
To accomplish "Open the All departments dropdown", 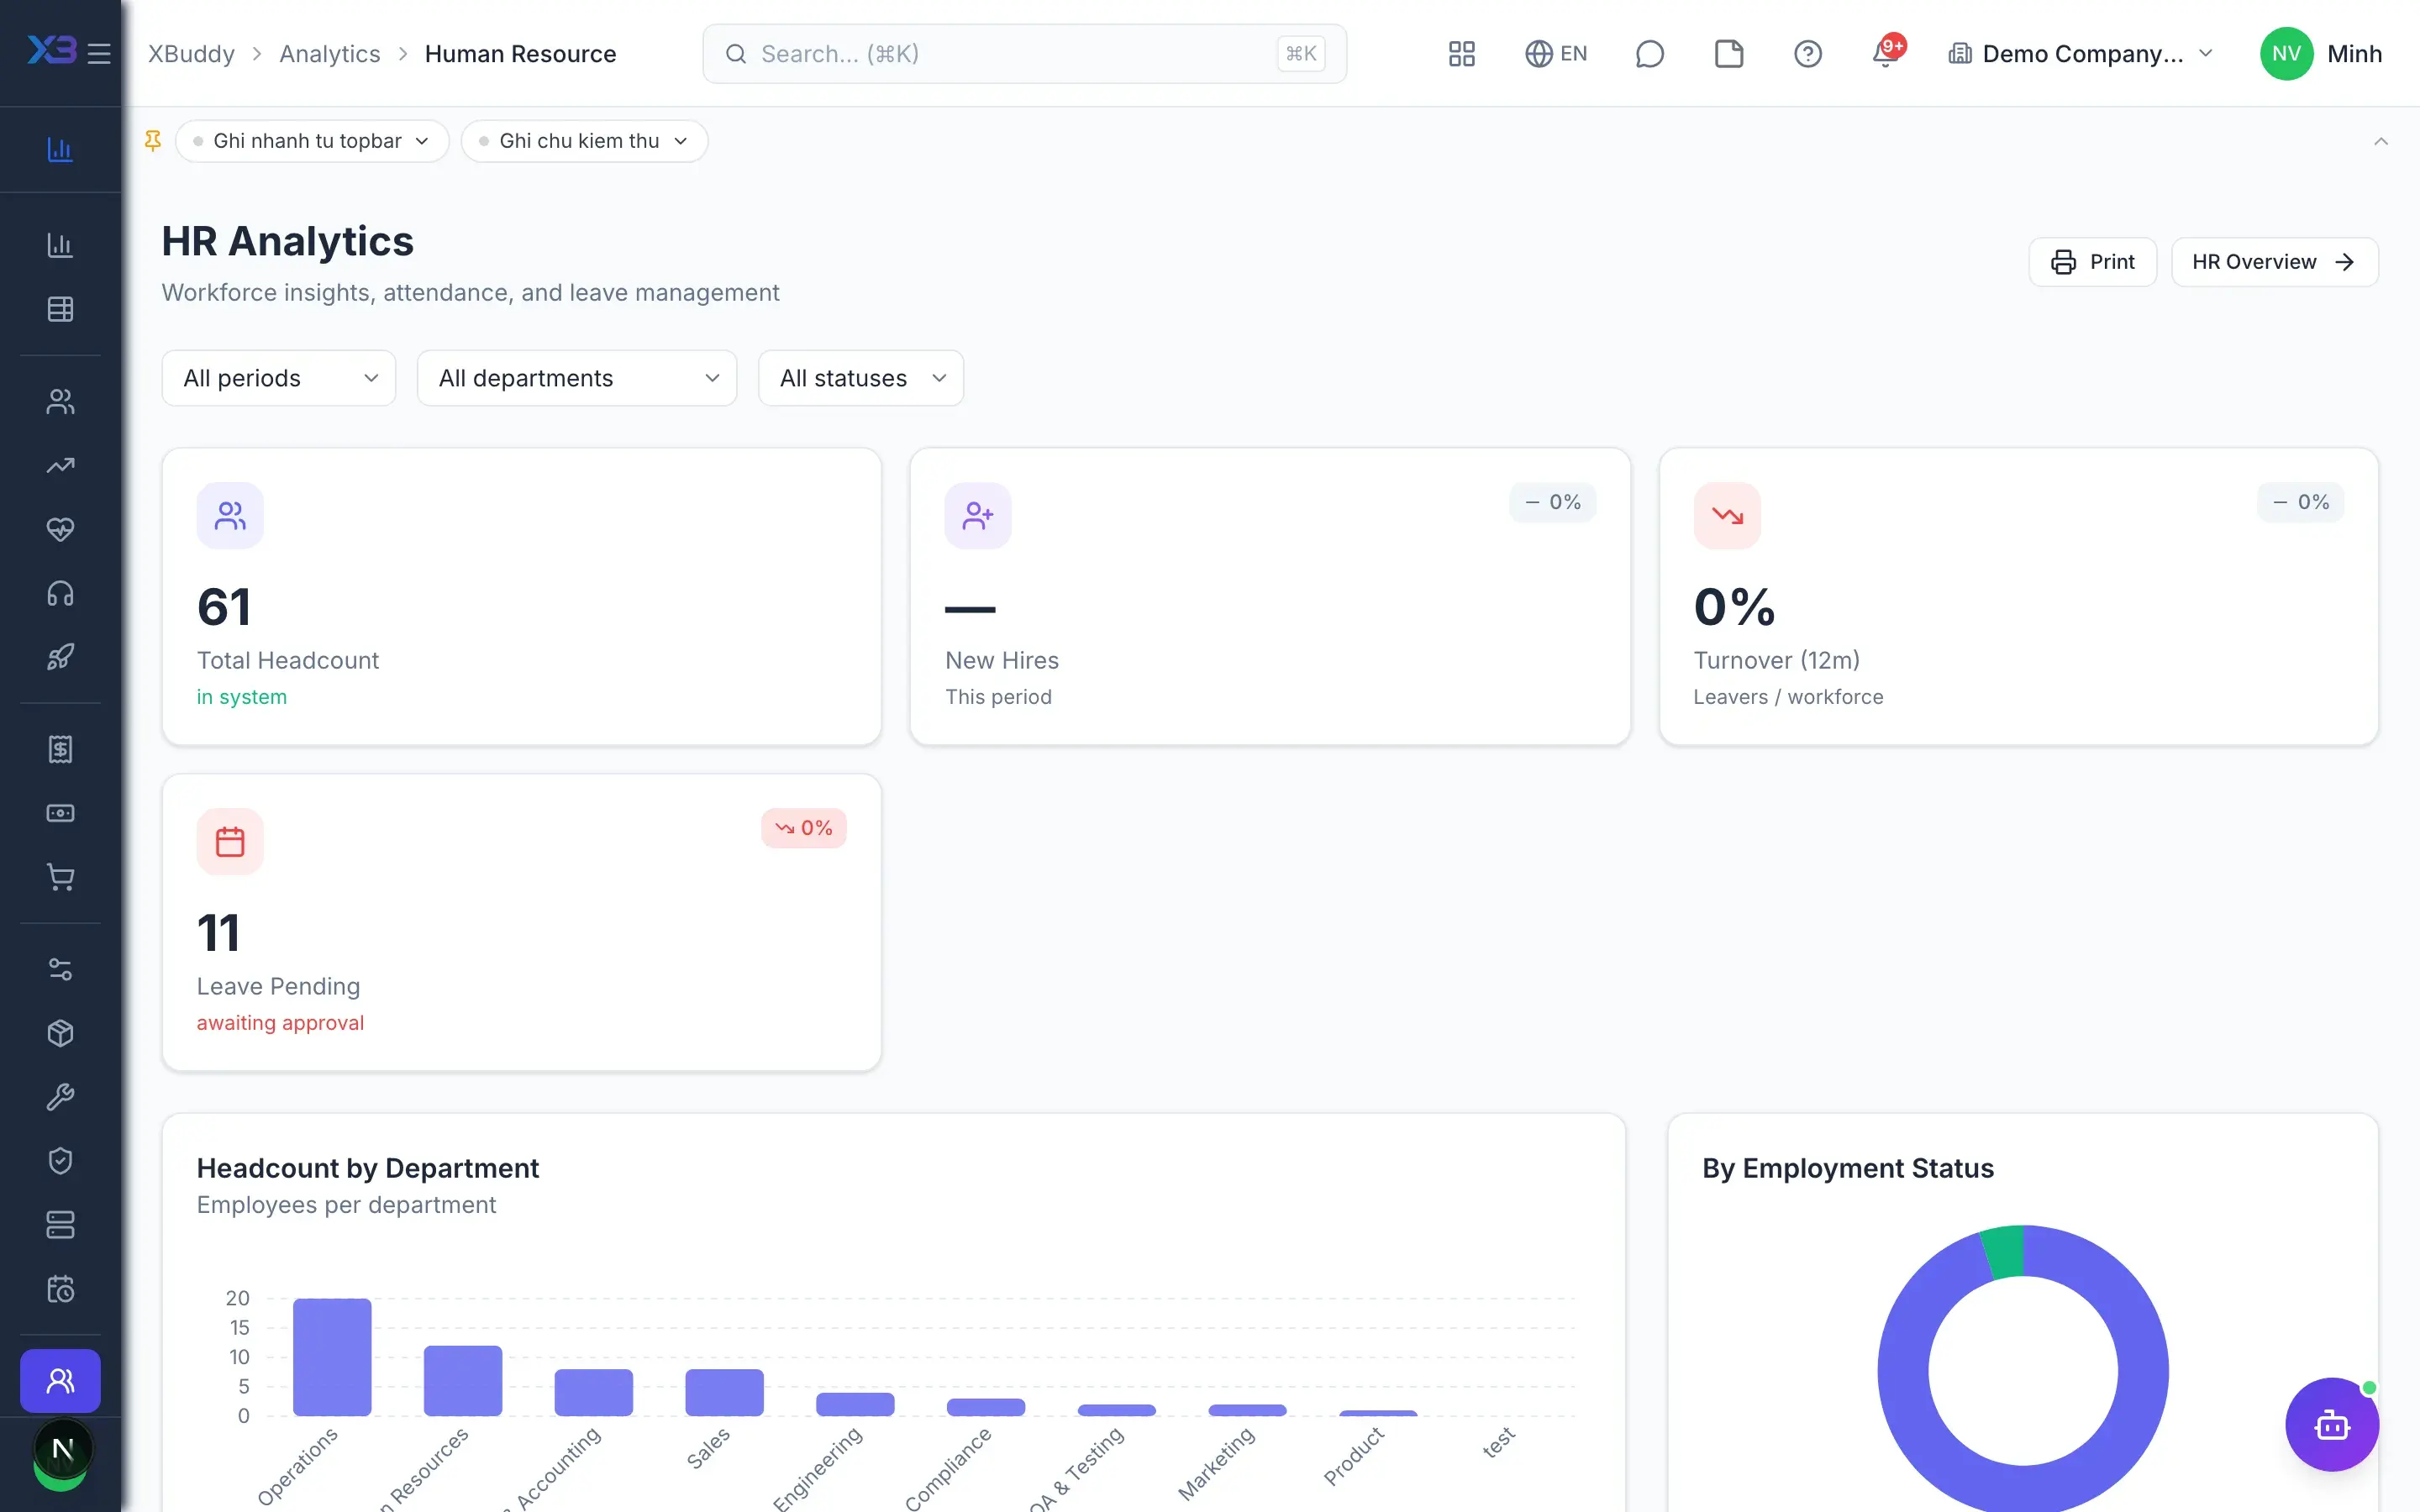I will pyautogui.click(x=577, y=378).
